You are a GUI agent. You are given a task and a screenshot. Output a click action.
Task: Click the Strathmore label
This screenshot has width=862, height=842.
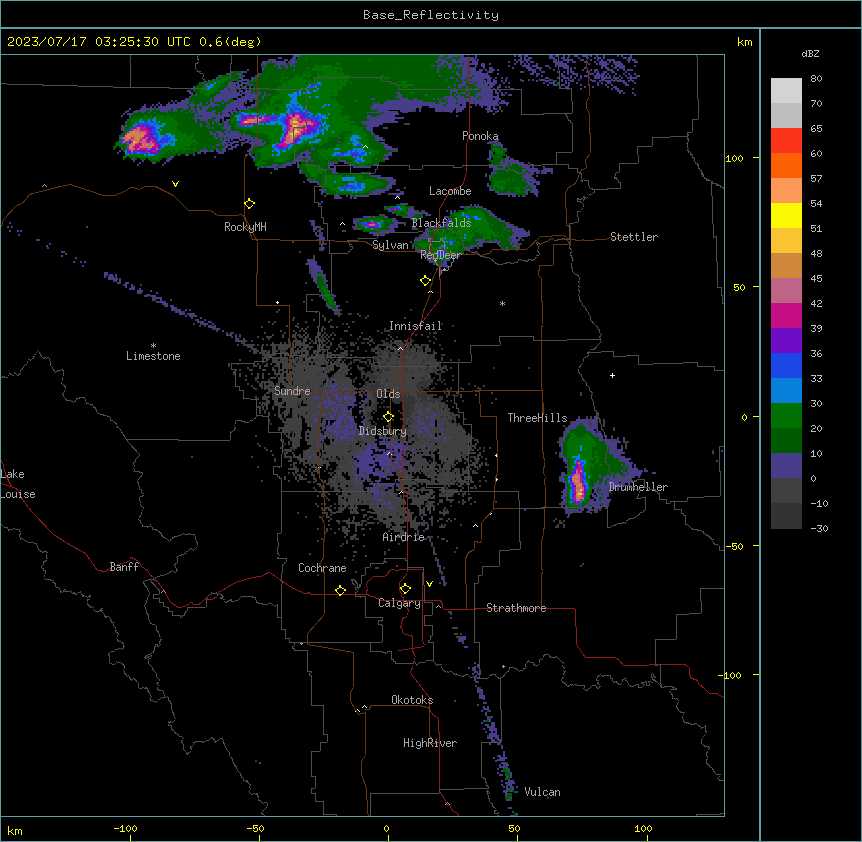[x=516, y=608]
